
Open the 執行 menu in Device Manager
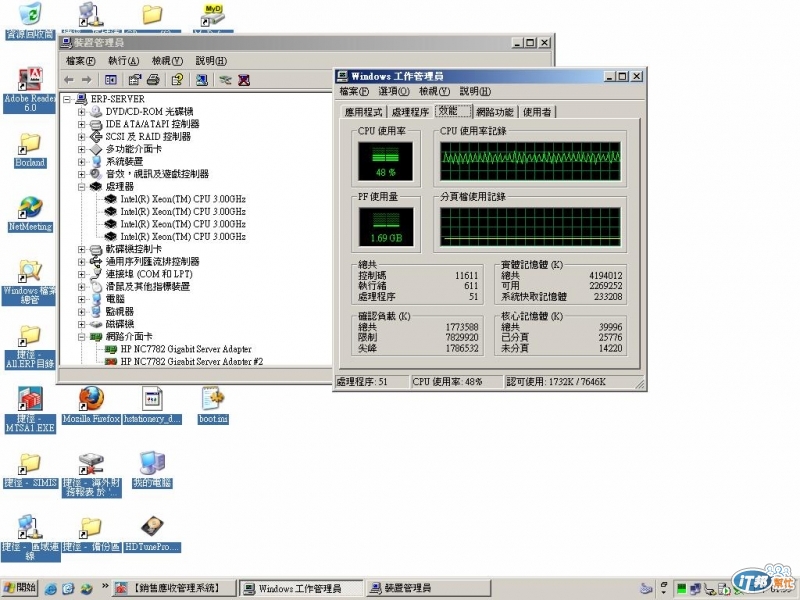coord(123,61)
